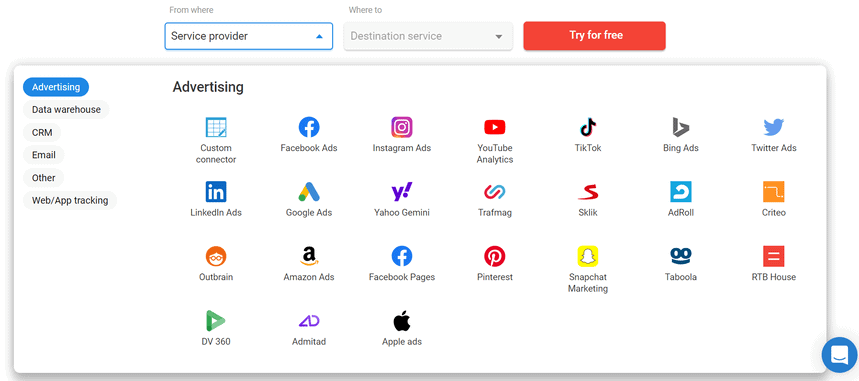Choose the Google Ads icon
Screen dimensions: 859x381
[309, 192]
